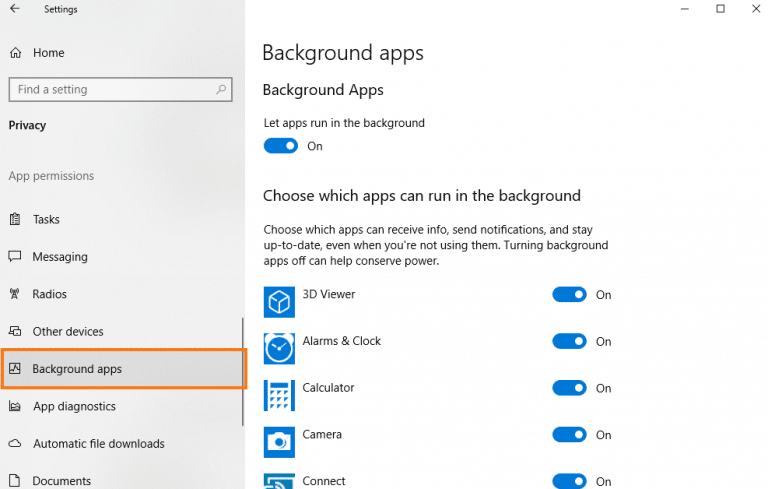Switch off Camera background toggle
Image resolution: width=768 pixels, height=489 pixels.
pos(569,435)
